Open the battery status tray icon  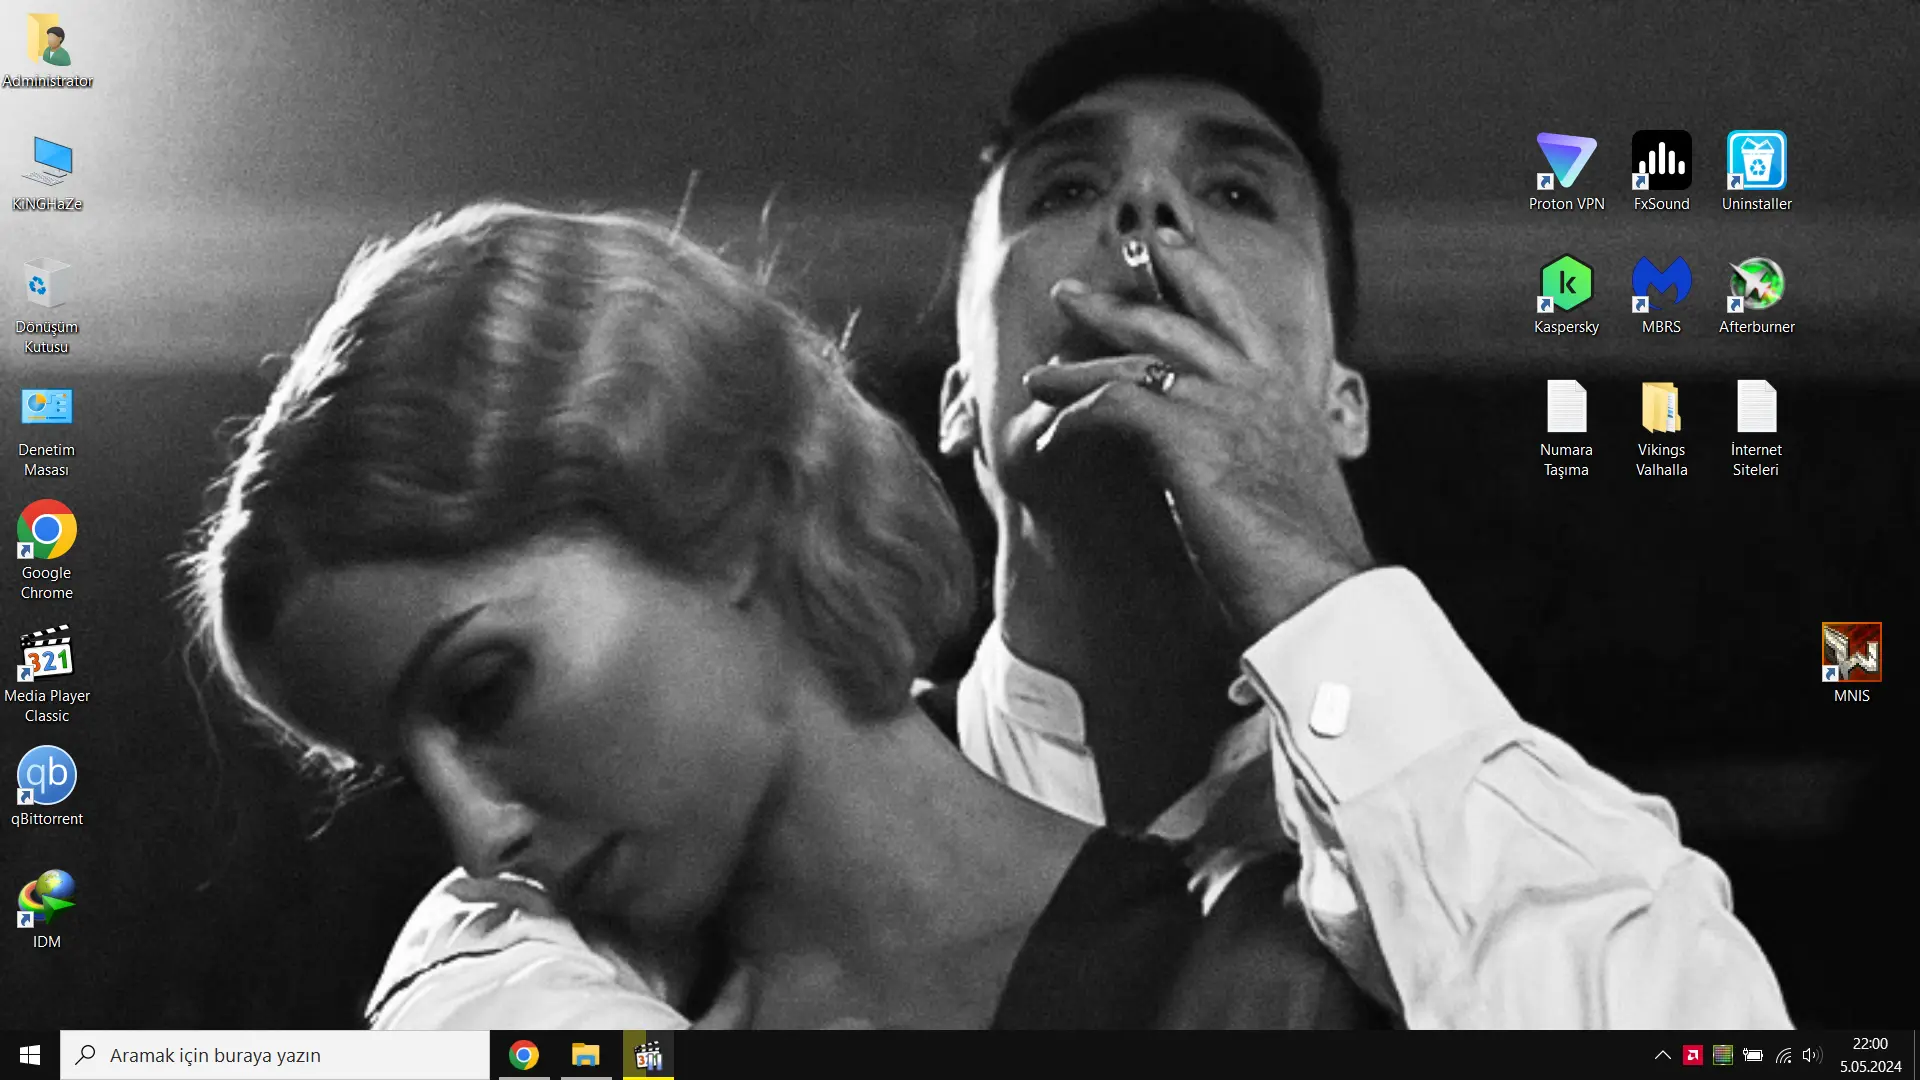(x=1753, y=1055)
